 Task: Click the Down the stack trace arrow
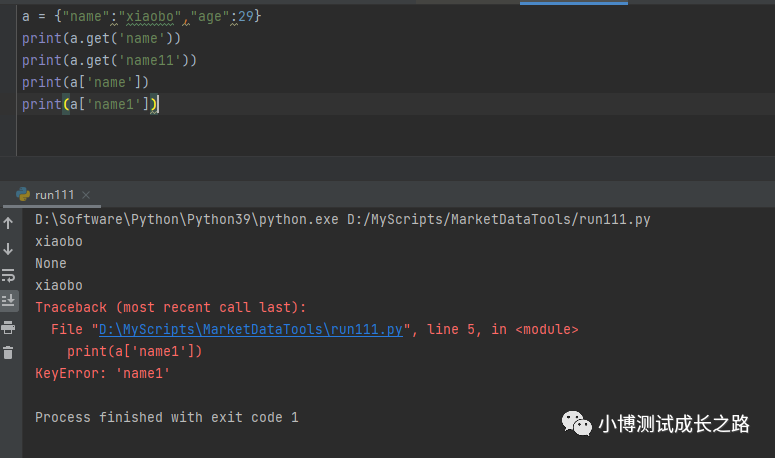pyautogui.click(x=8, y=249)
